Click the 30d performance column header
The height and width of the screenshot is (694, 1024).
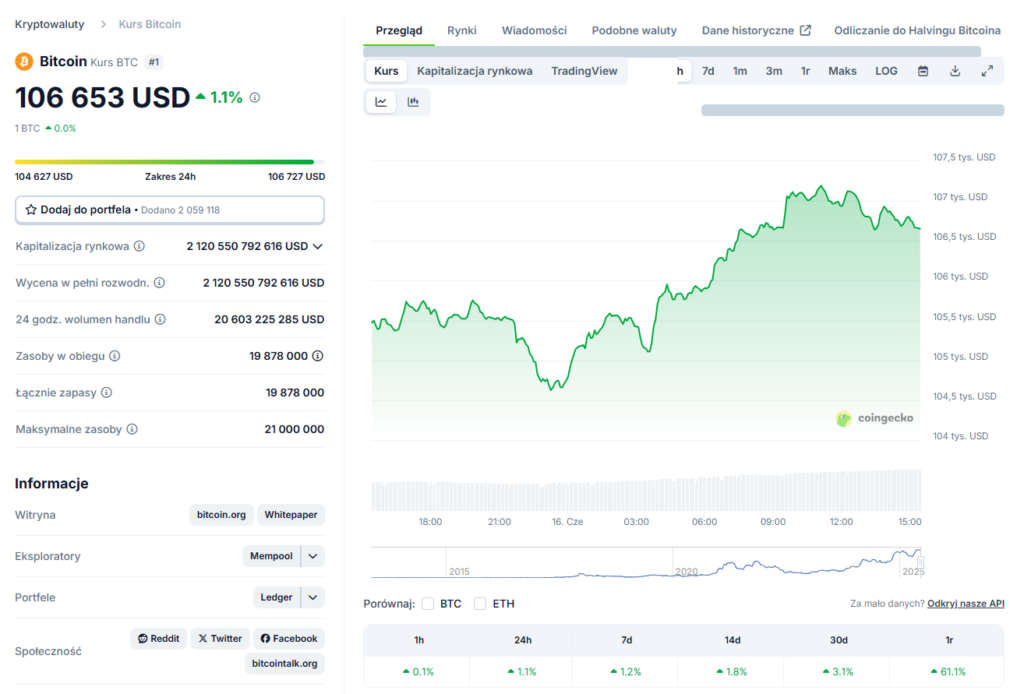pos(839,640)
